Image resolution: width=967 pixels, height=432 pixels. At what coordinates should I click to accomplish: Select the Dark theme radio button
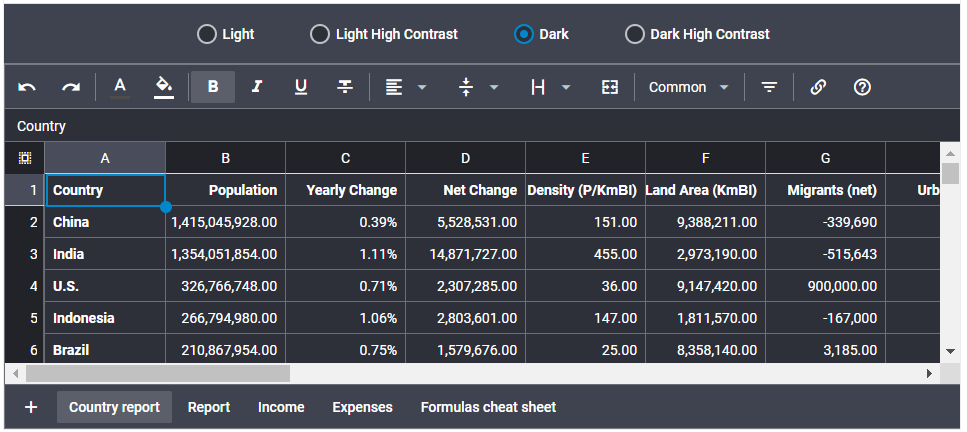coord(524,35)
